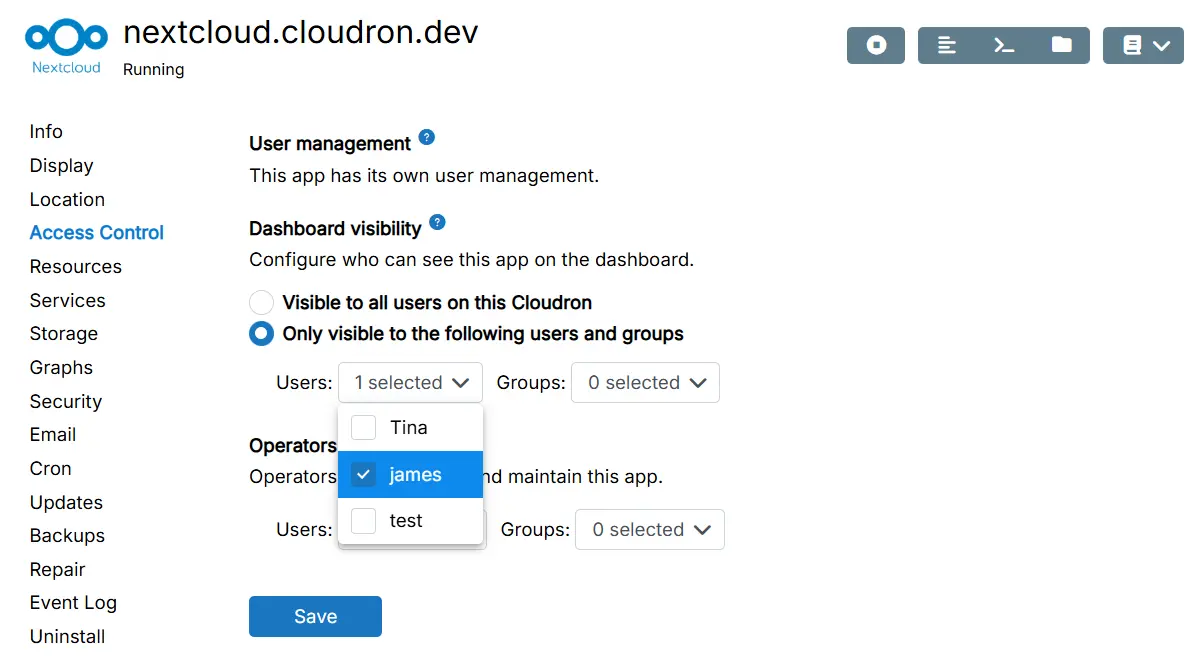Click the Save button
The width and height of the screenshot is (1202, 669).
pyautogui.click(x=315, y=617)
